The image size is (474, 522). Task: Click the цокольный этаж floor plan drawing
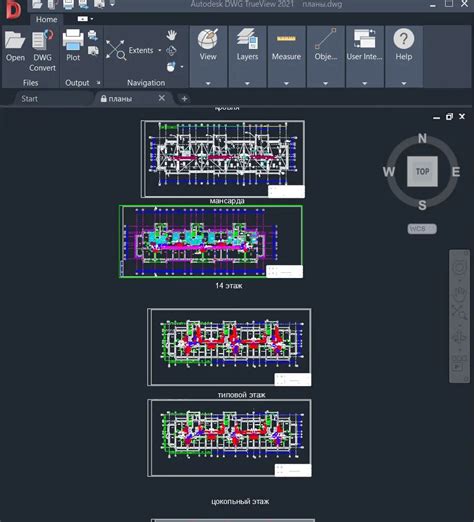(229, 438)
